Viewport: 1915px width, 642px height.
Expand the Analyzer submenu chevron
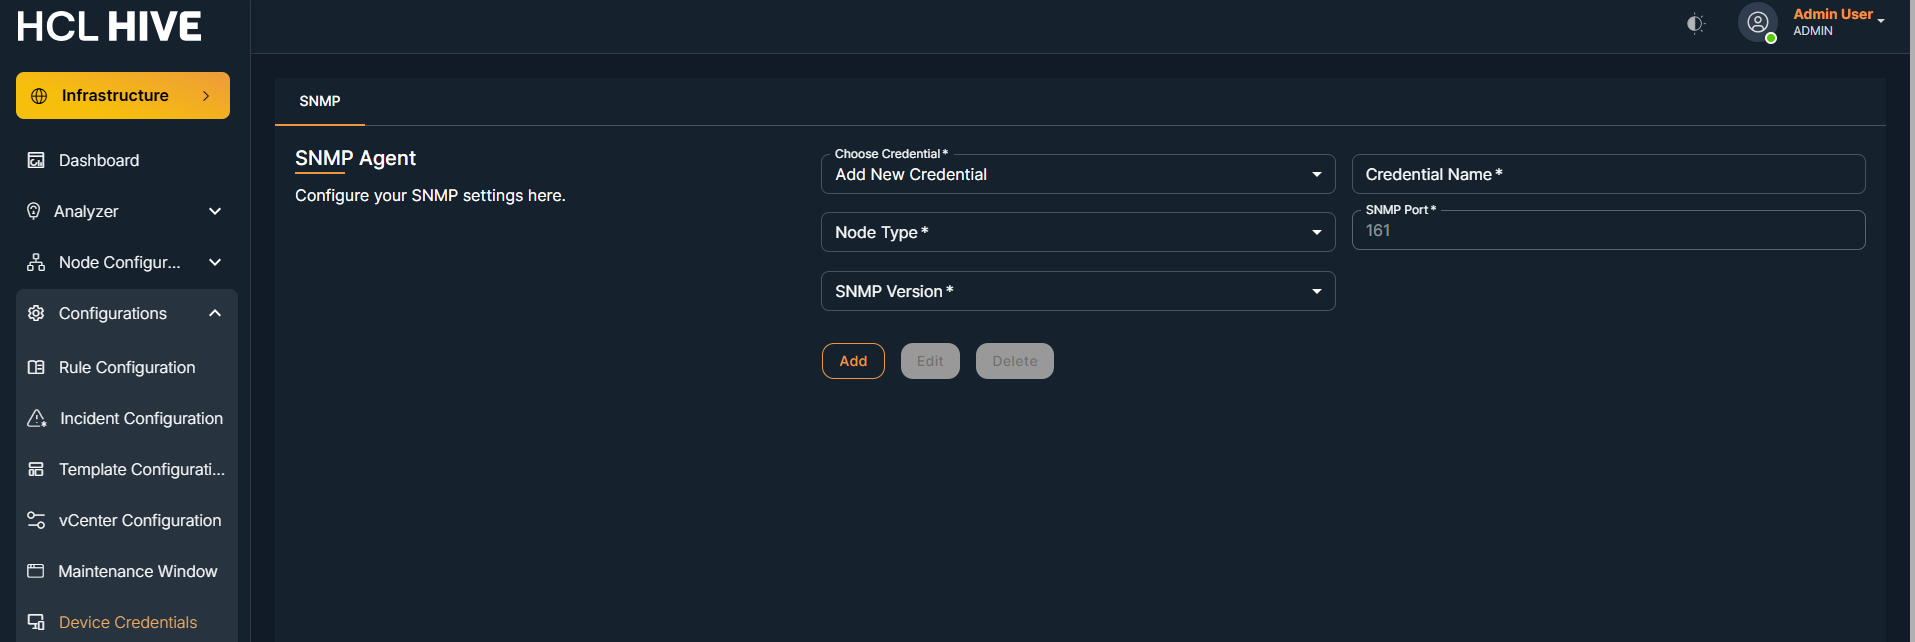coord(215,211)
